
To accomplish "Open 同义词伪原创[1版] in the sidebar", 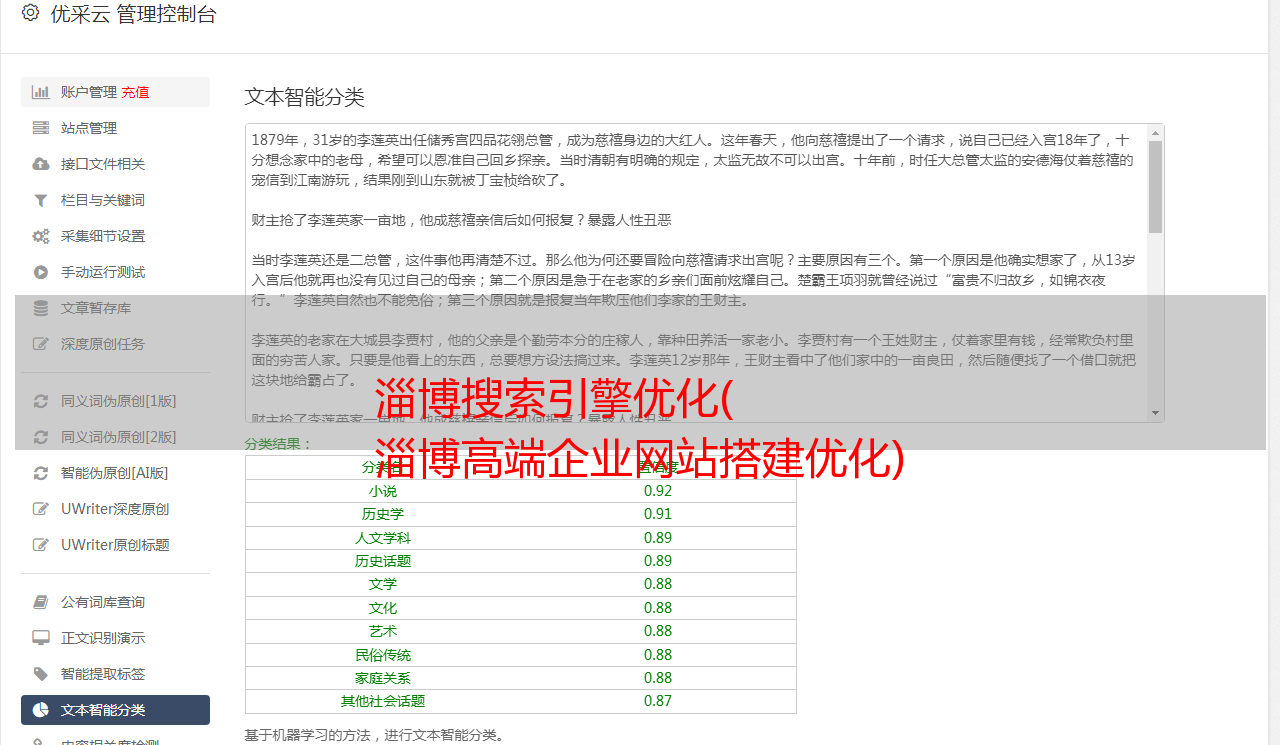I will coord(118,401).
